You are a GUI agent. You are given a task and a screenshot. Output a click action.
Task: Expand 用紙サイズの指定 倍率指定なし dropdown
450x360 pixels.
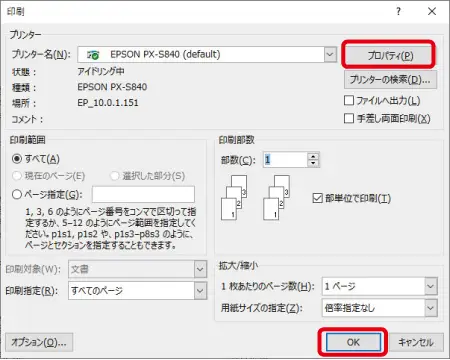(x=430, y=308)
